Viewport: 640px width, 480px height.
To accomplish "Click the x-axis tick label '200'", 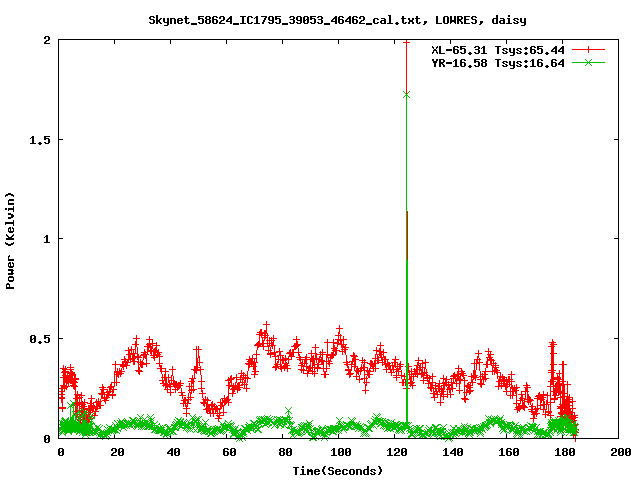I will point(620,452).
